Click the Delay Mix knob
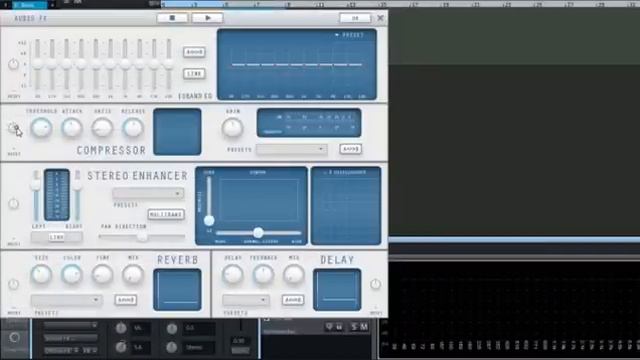 (x=294, y=274)
